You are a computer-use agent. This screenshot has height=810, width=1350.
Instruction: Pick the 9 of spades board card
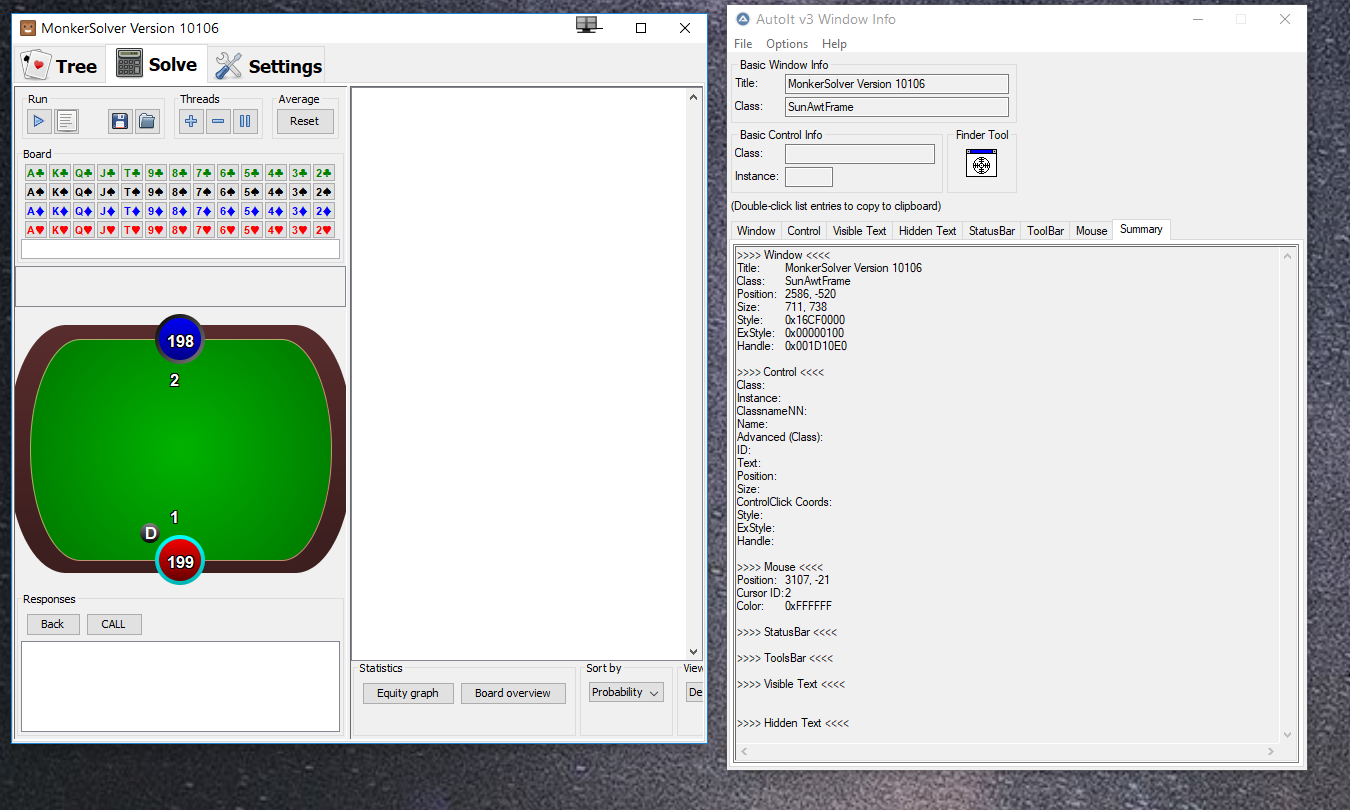coord(156,192)
